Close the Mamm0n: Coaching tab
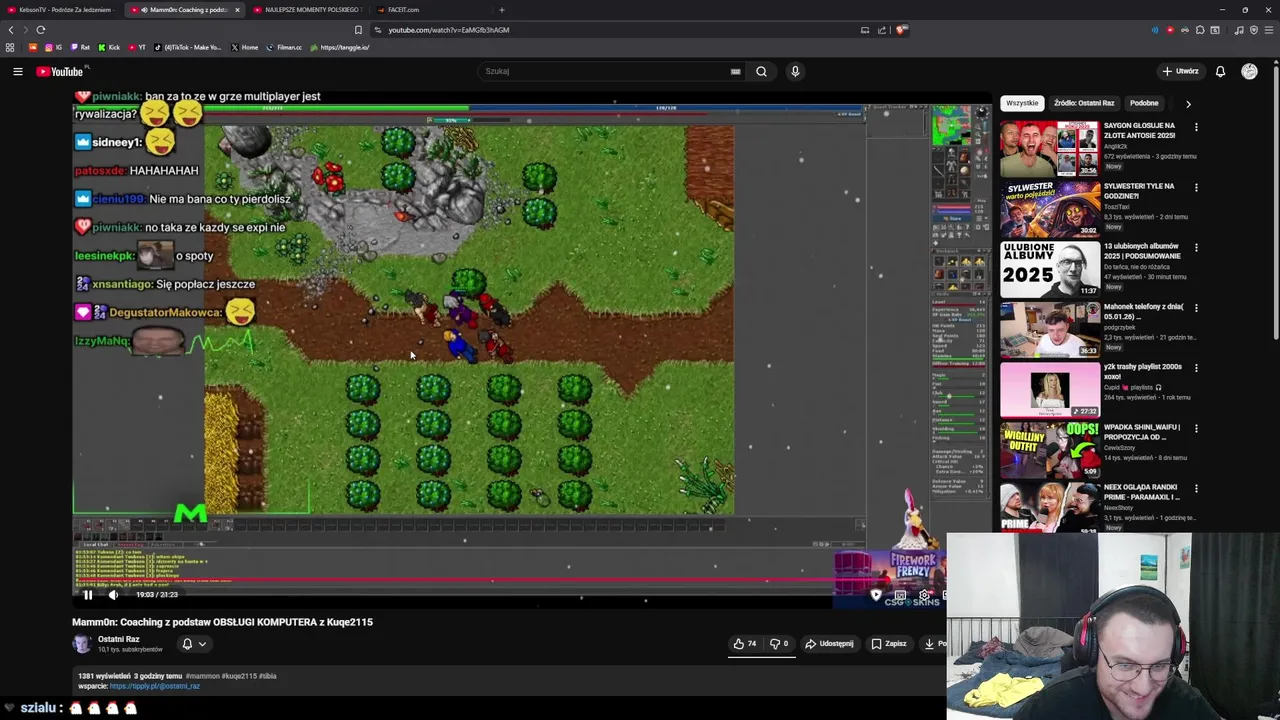This screenshot has width=1280, height=720. pos(237,10)
